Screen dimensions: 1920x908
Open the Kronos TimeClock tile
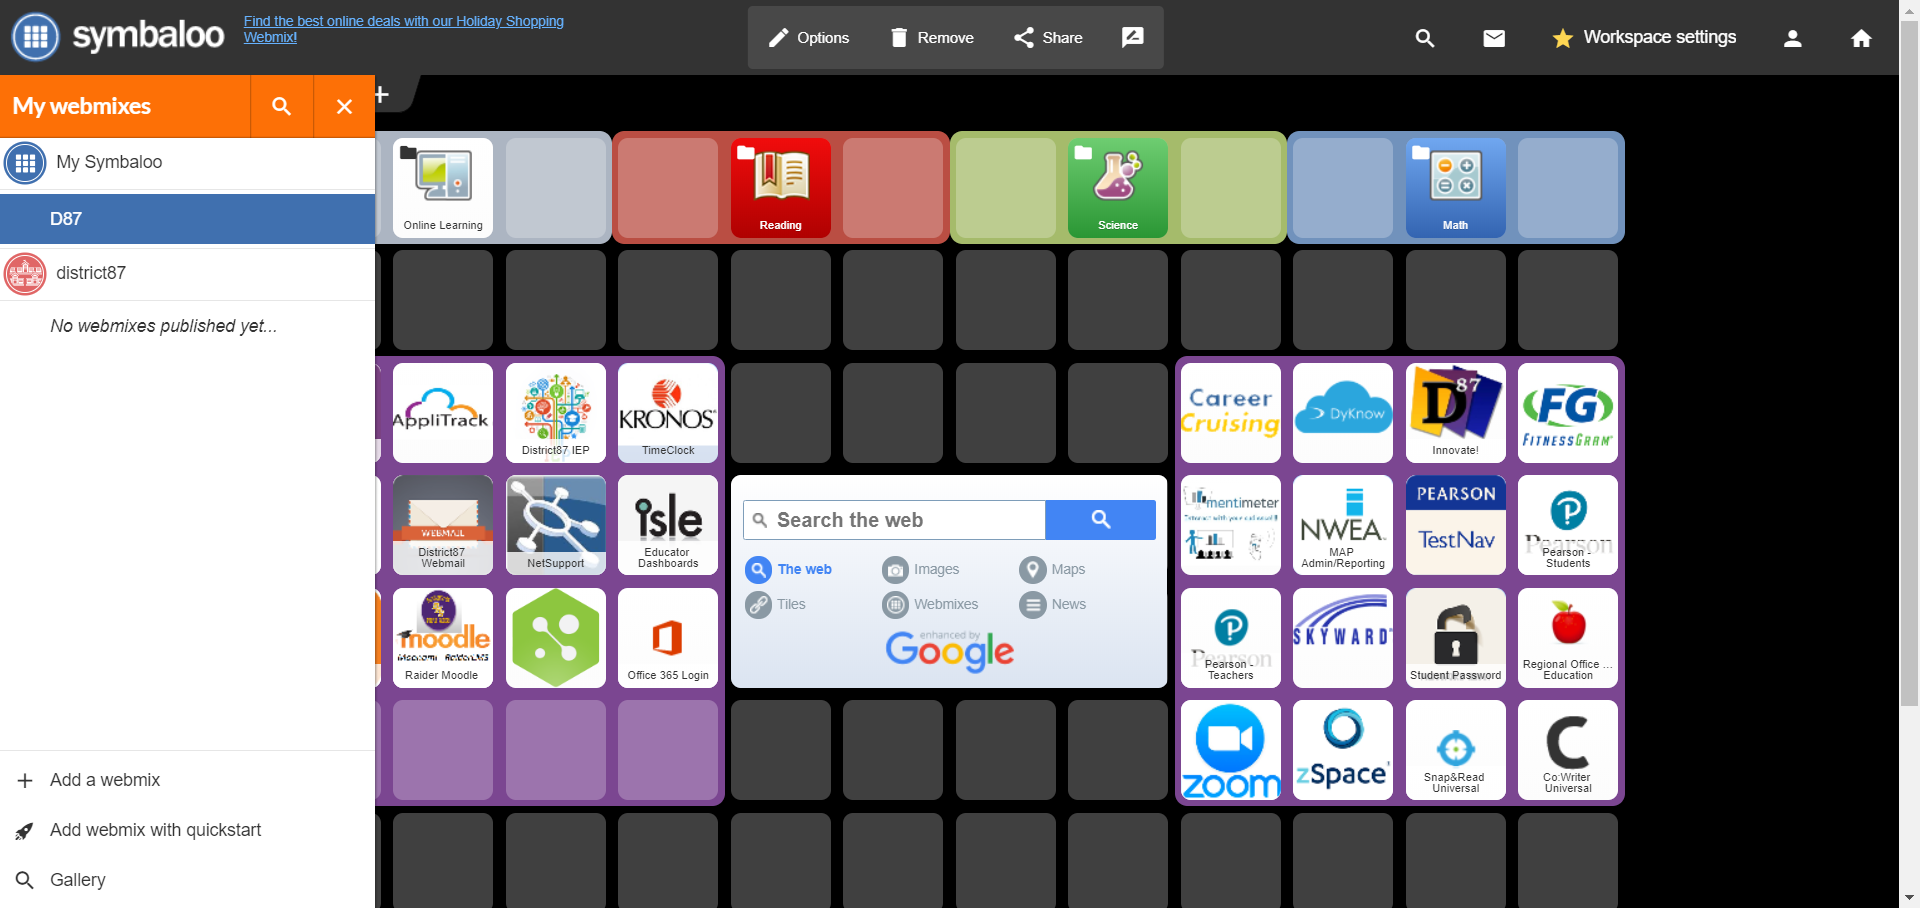pos(668,412)
